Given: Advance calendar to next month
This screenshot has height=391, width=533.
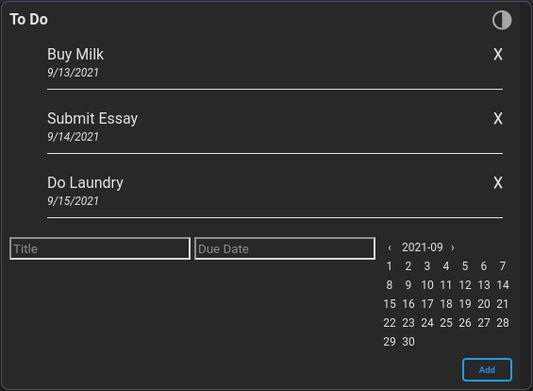Looking at the screenshot, I should 452,248.
